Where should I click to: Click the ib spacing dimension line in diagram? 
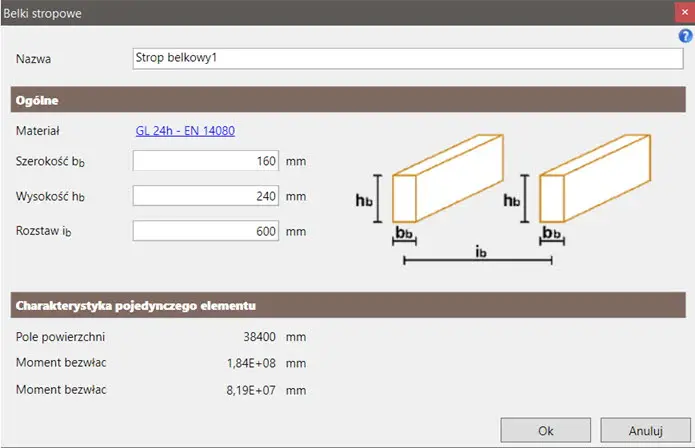477,260
